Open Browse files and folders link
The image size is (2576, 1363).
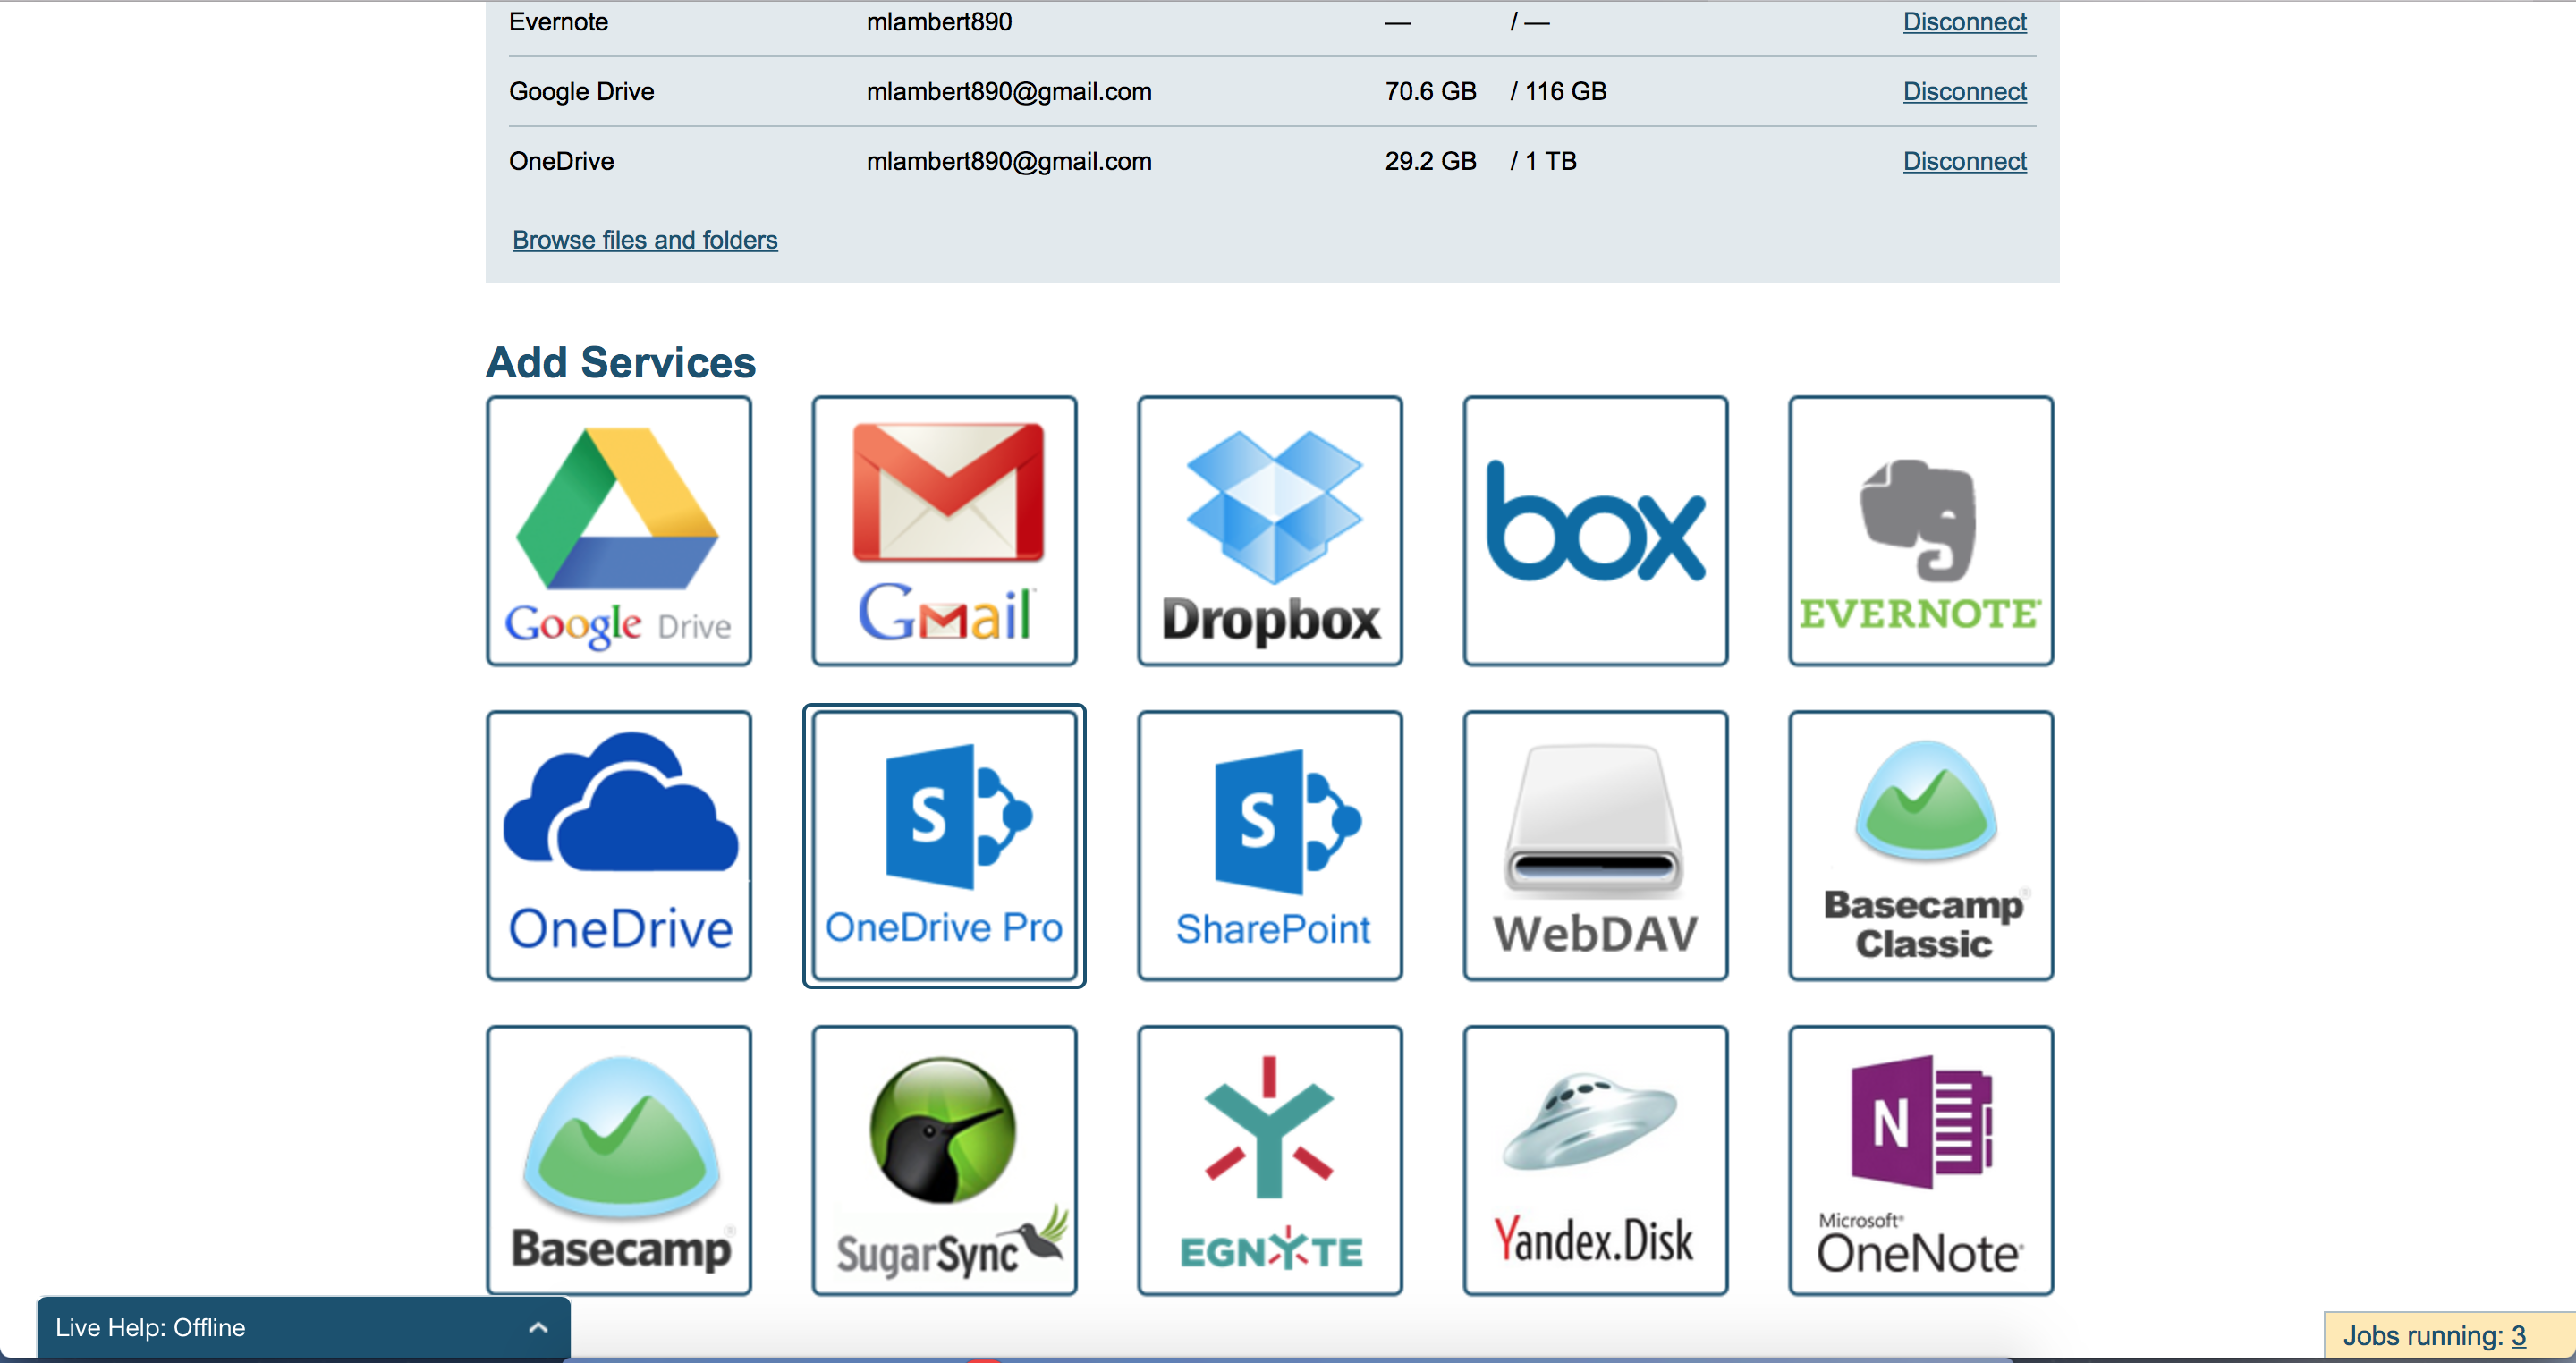(644, 240)
